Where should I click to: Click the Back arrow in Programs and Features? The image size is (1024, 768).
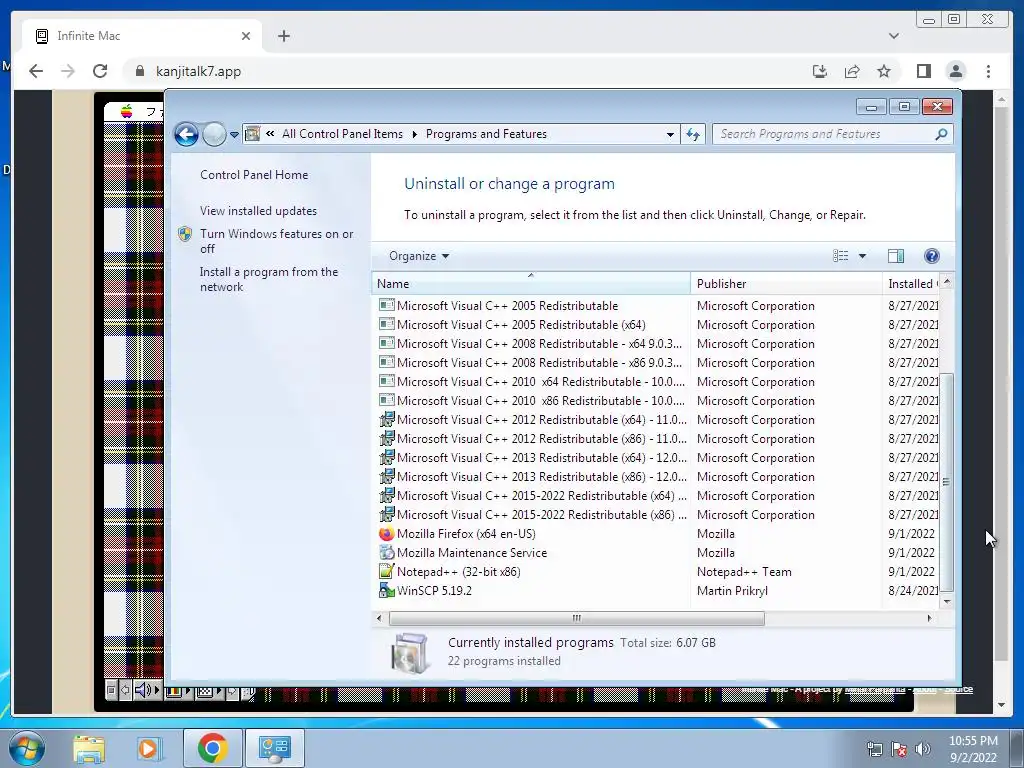pyautogui.click(x=186, y=135)
